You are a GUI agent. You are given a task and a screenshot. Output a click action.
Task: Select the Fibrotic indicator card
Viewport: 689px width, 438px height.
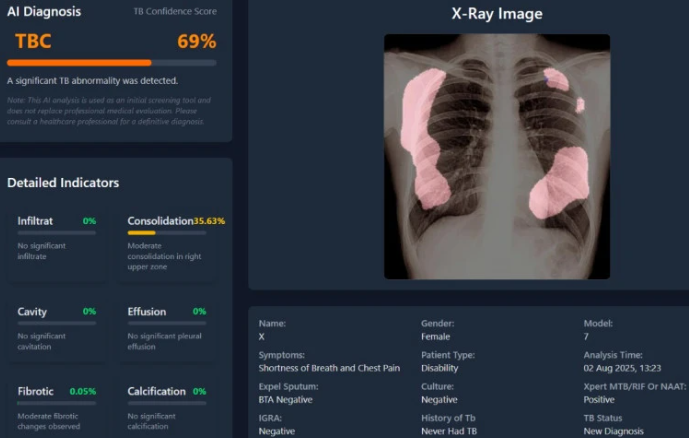click(57, 405)
